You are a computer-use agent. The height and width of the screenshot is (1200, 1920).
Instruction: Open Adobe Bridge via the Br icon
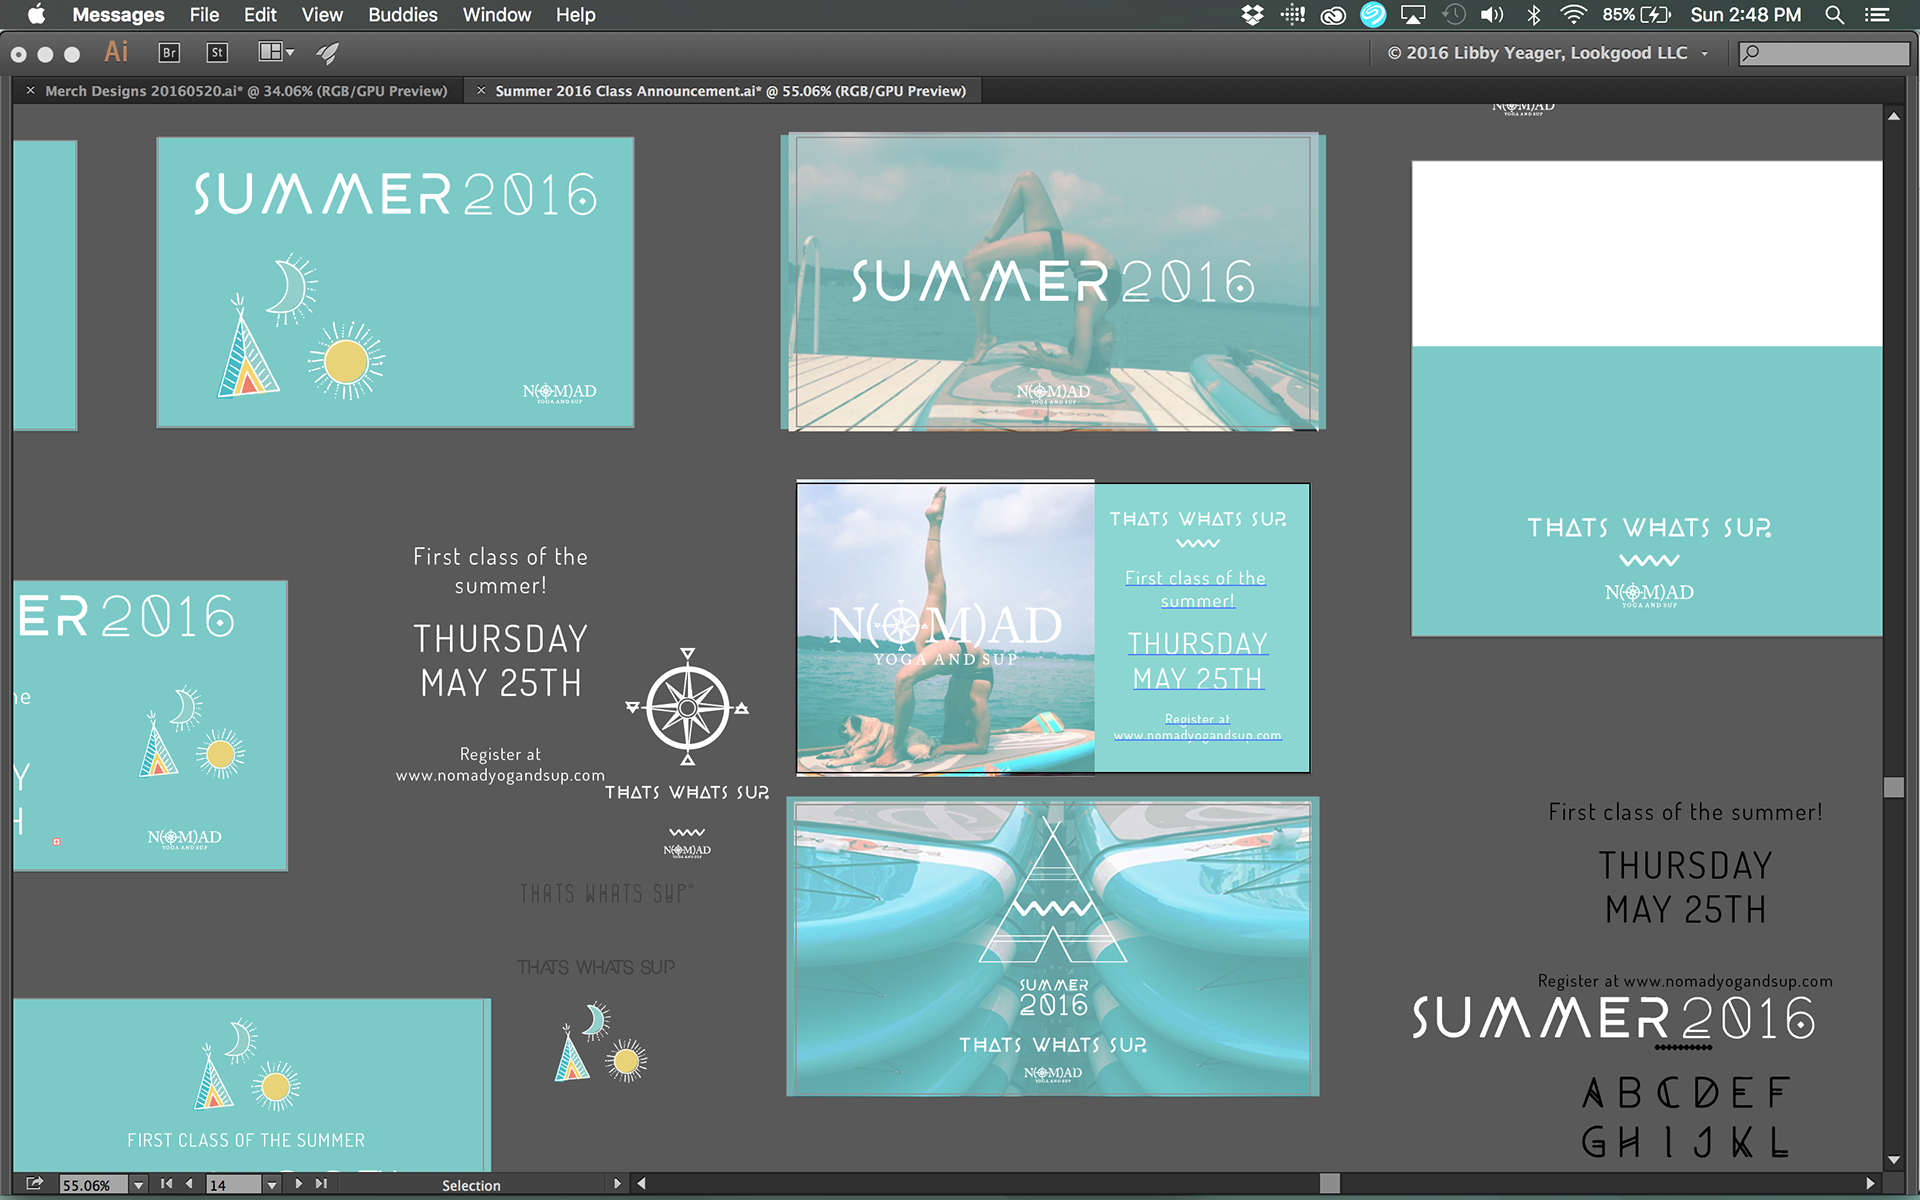(x=169, y=53)
